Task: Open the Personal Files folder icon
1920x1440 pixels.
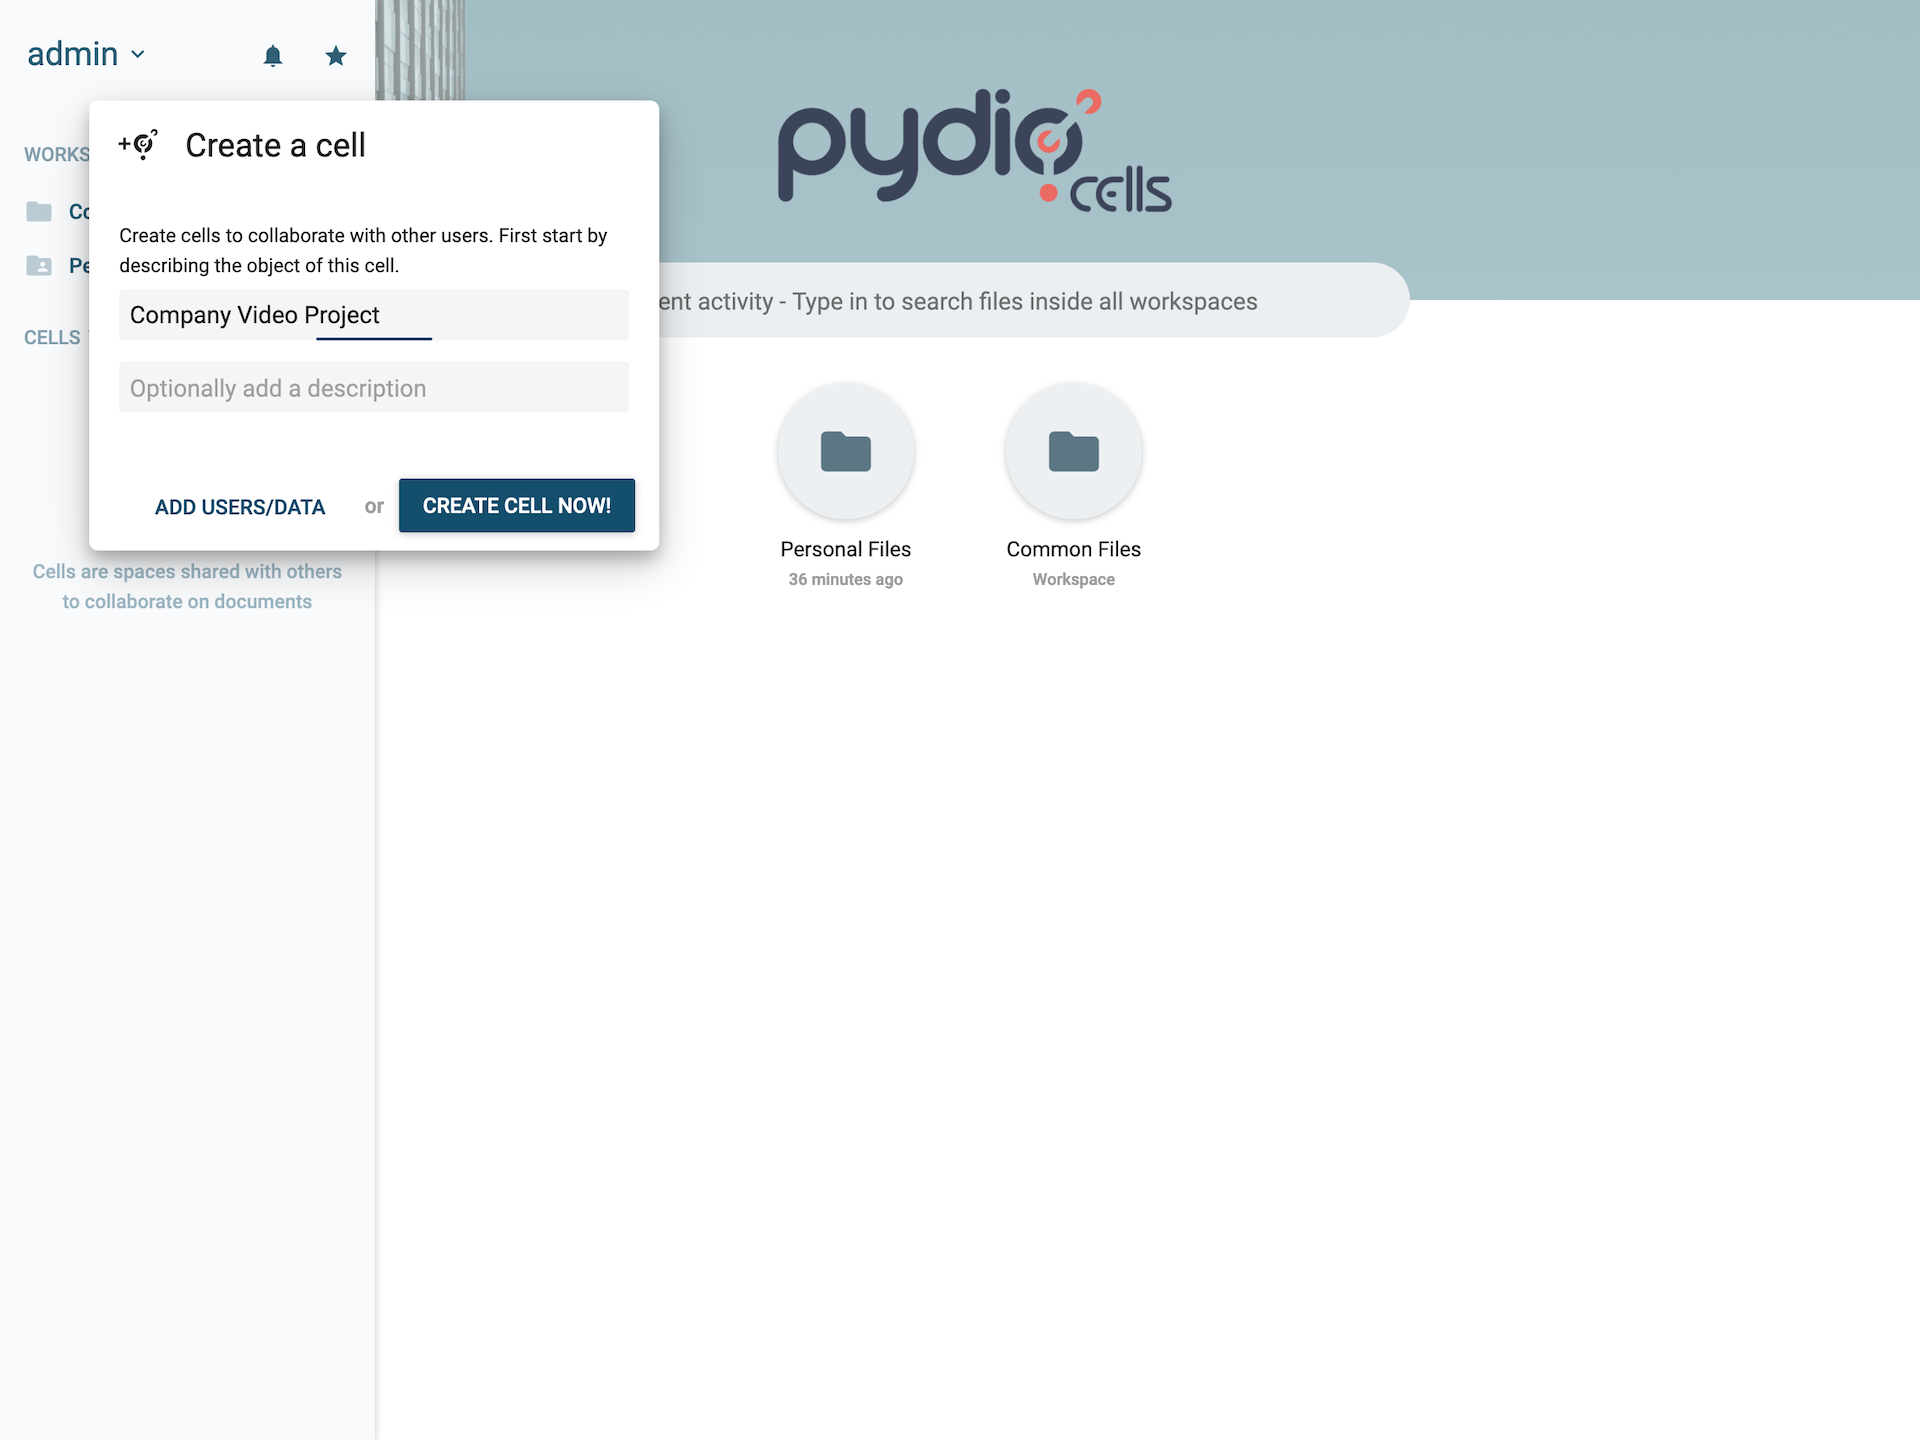Action: [846, 452]
